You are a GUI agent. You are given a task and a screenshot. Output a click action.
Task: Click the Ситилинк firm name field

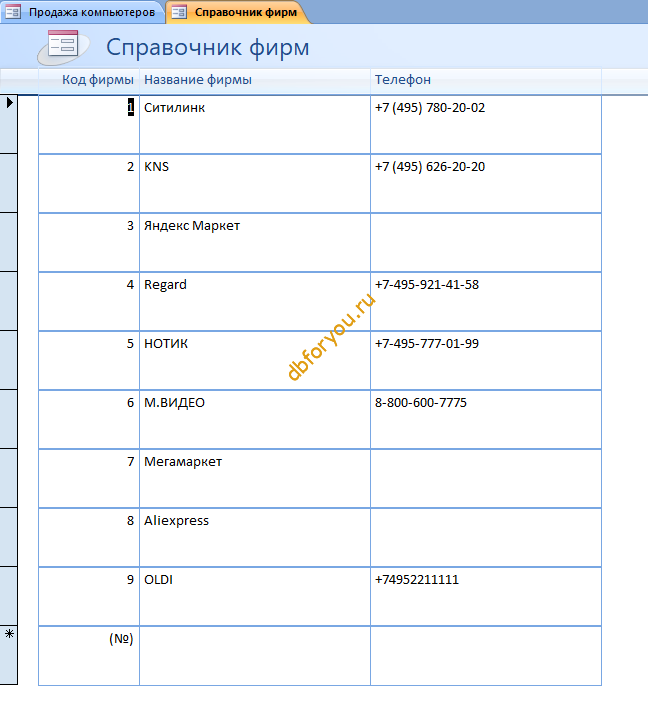coord(255,124)
